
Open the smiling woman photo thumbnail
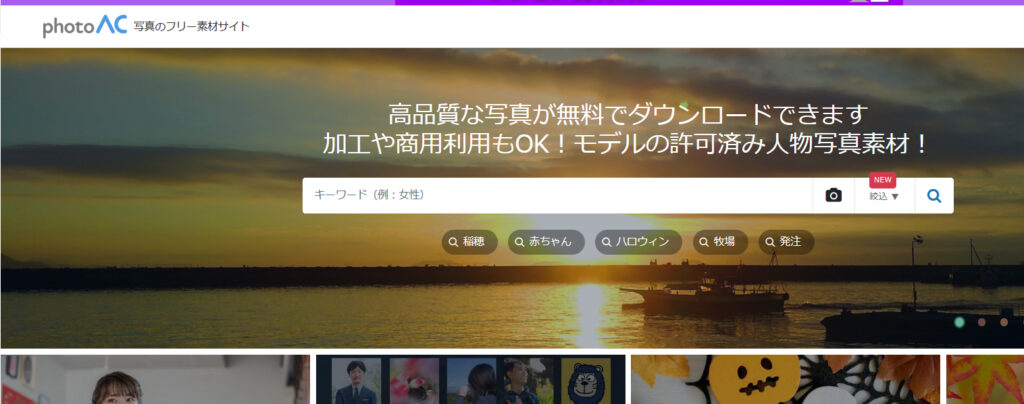coord(155,379)
